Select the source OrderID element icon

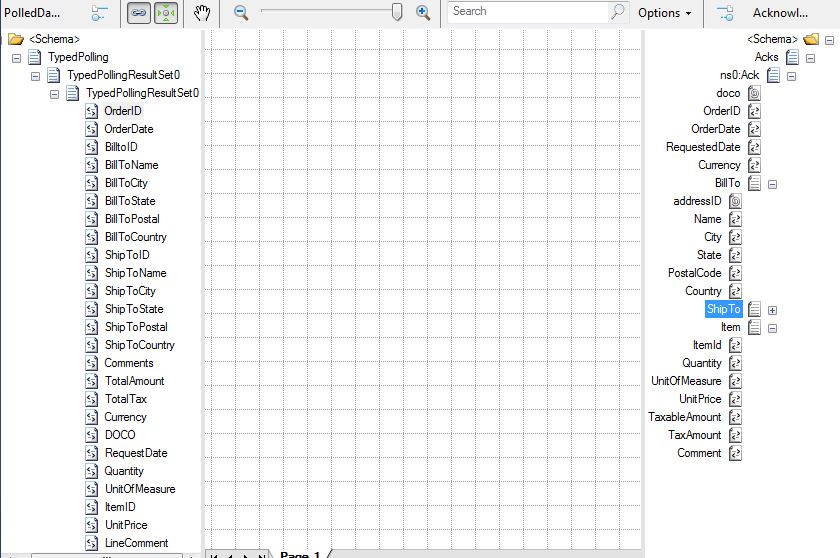coord(92,111)
